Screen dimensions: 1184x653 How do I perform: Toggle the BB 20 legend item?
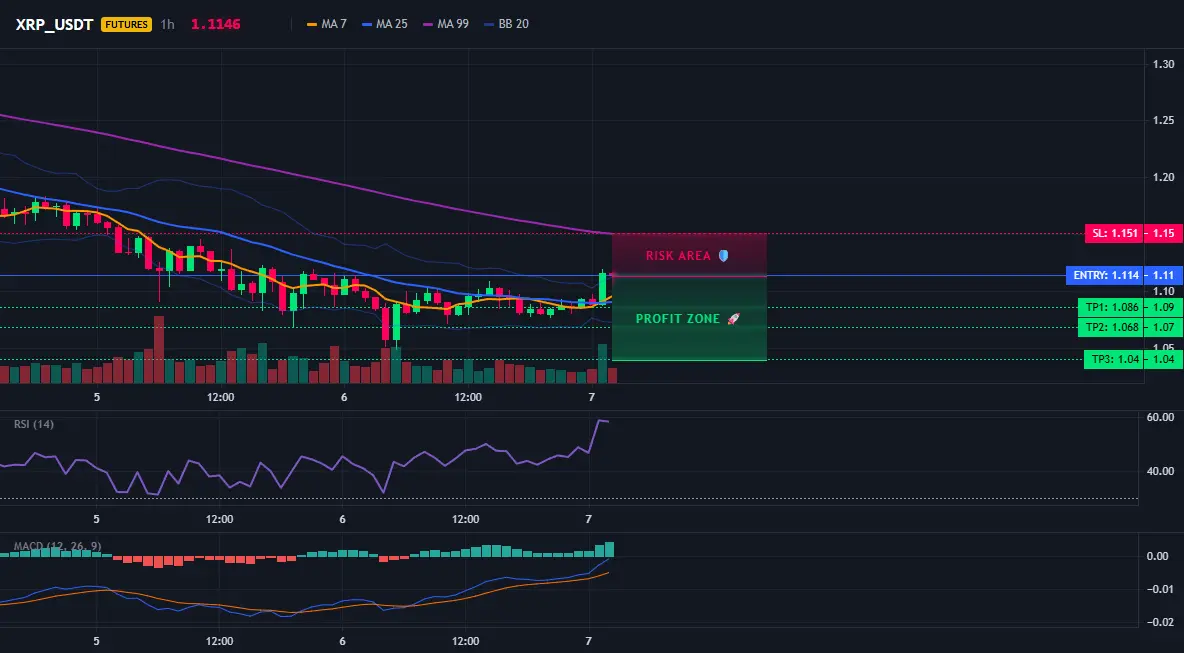507,24
